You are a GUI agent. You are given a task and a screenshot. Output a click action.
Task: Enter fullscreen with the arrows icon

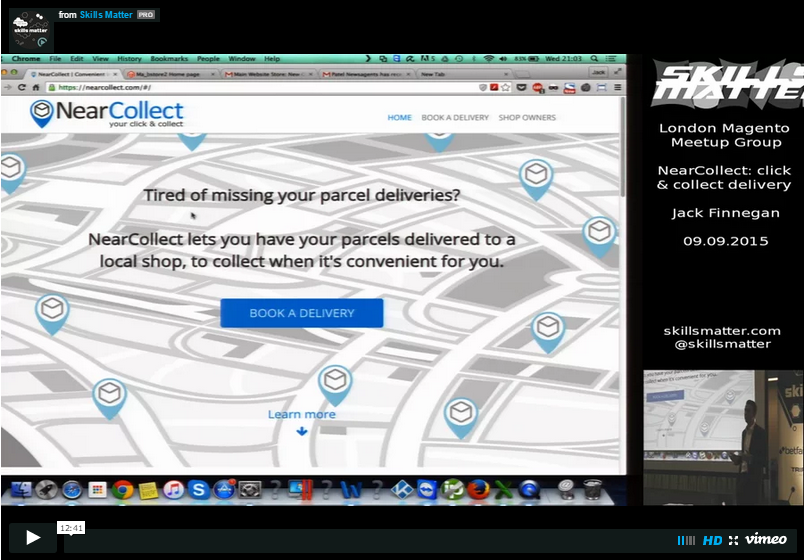pyautogui.click(x=733, y=540)
